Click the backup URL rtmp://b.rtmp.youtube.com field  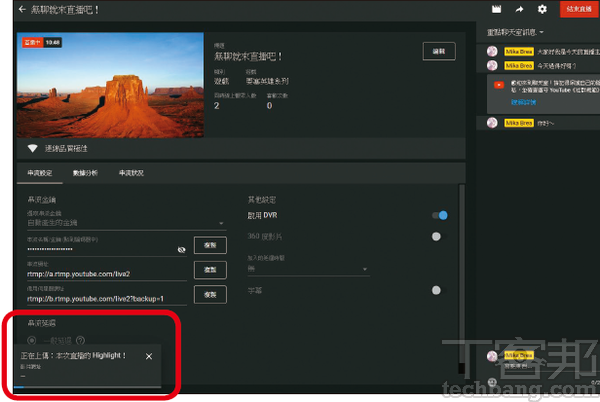point(107,299)
